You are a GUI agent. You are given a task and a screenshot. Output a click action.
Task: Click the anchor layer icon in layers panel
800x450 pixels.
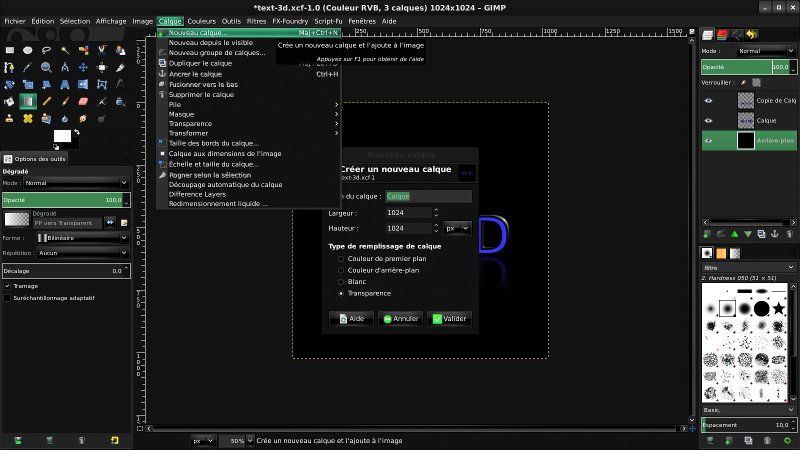coord(774,234)
